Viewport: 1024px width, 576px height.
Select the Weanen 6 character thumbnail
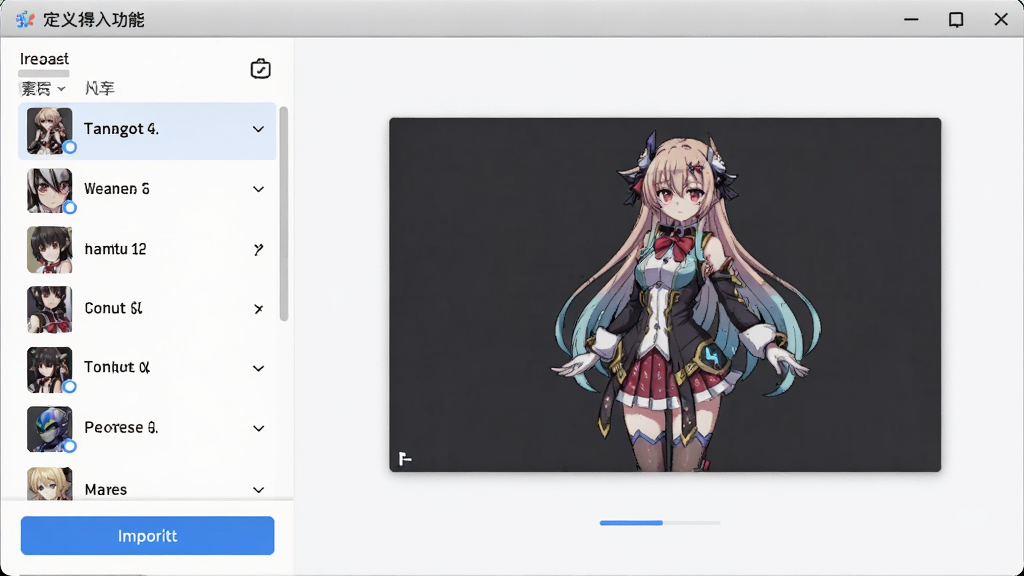coord(50,191)
